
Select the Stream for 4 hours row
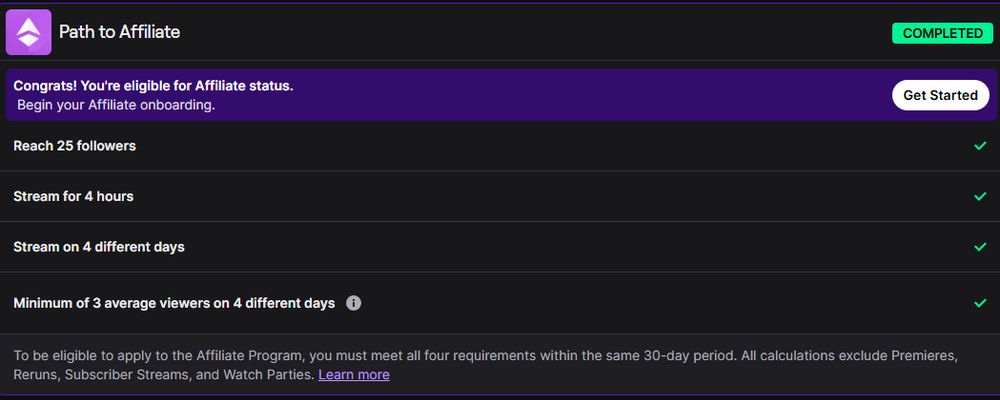(x=500, y=196)
